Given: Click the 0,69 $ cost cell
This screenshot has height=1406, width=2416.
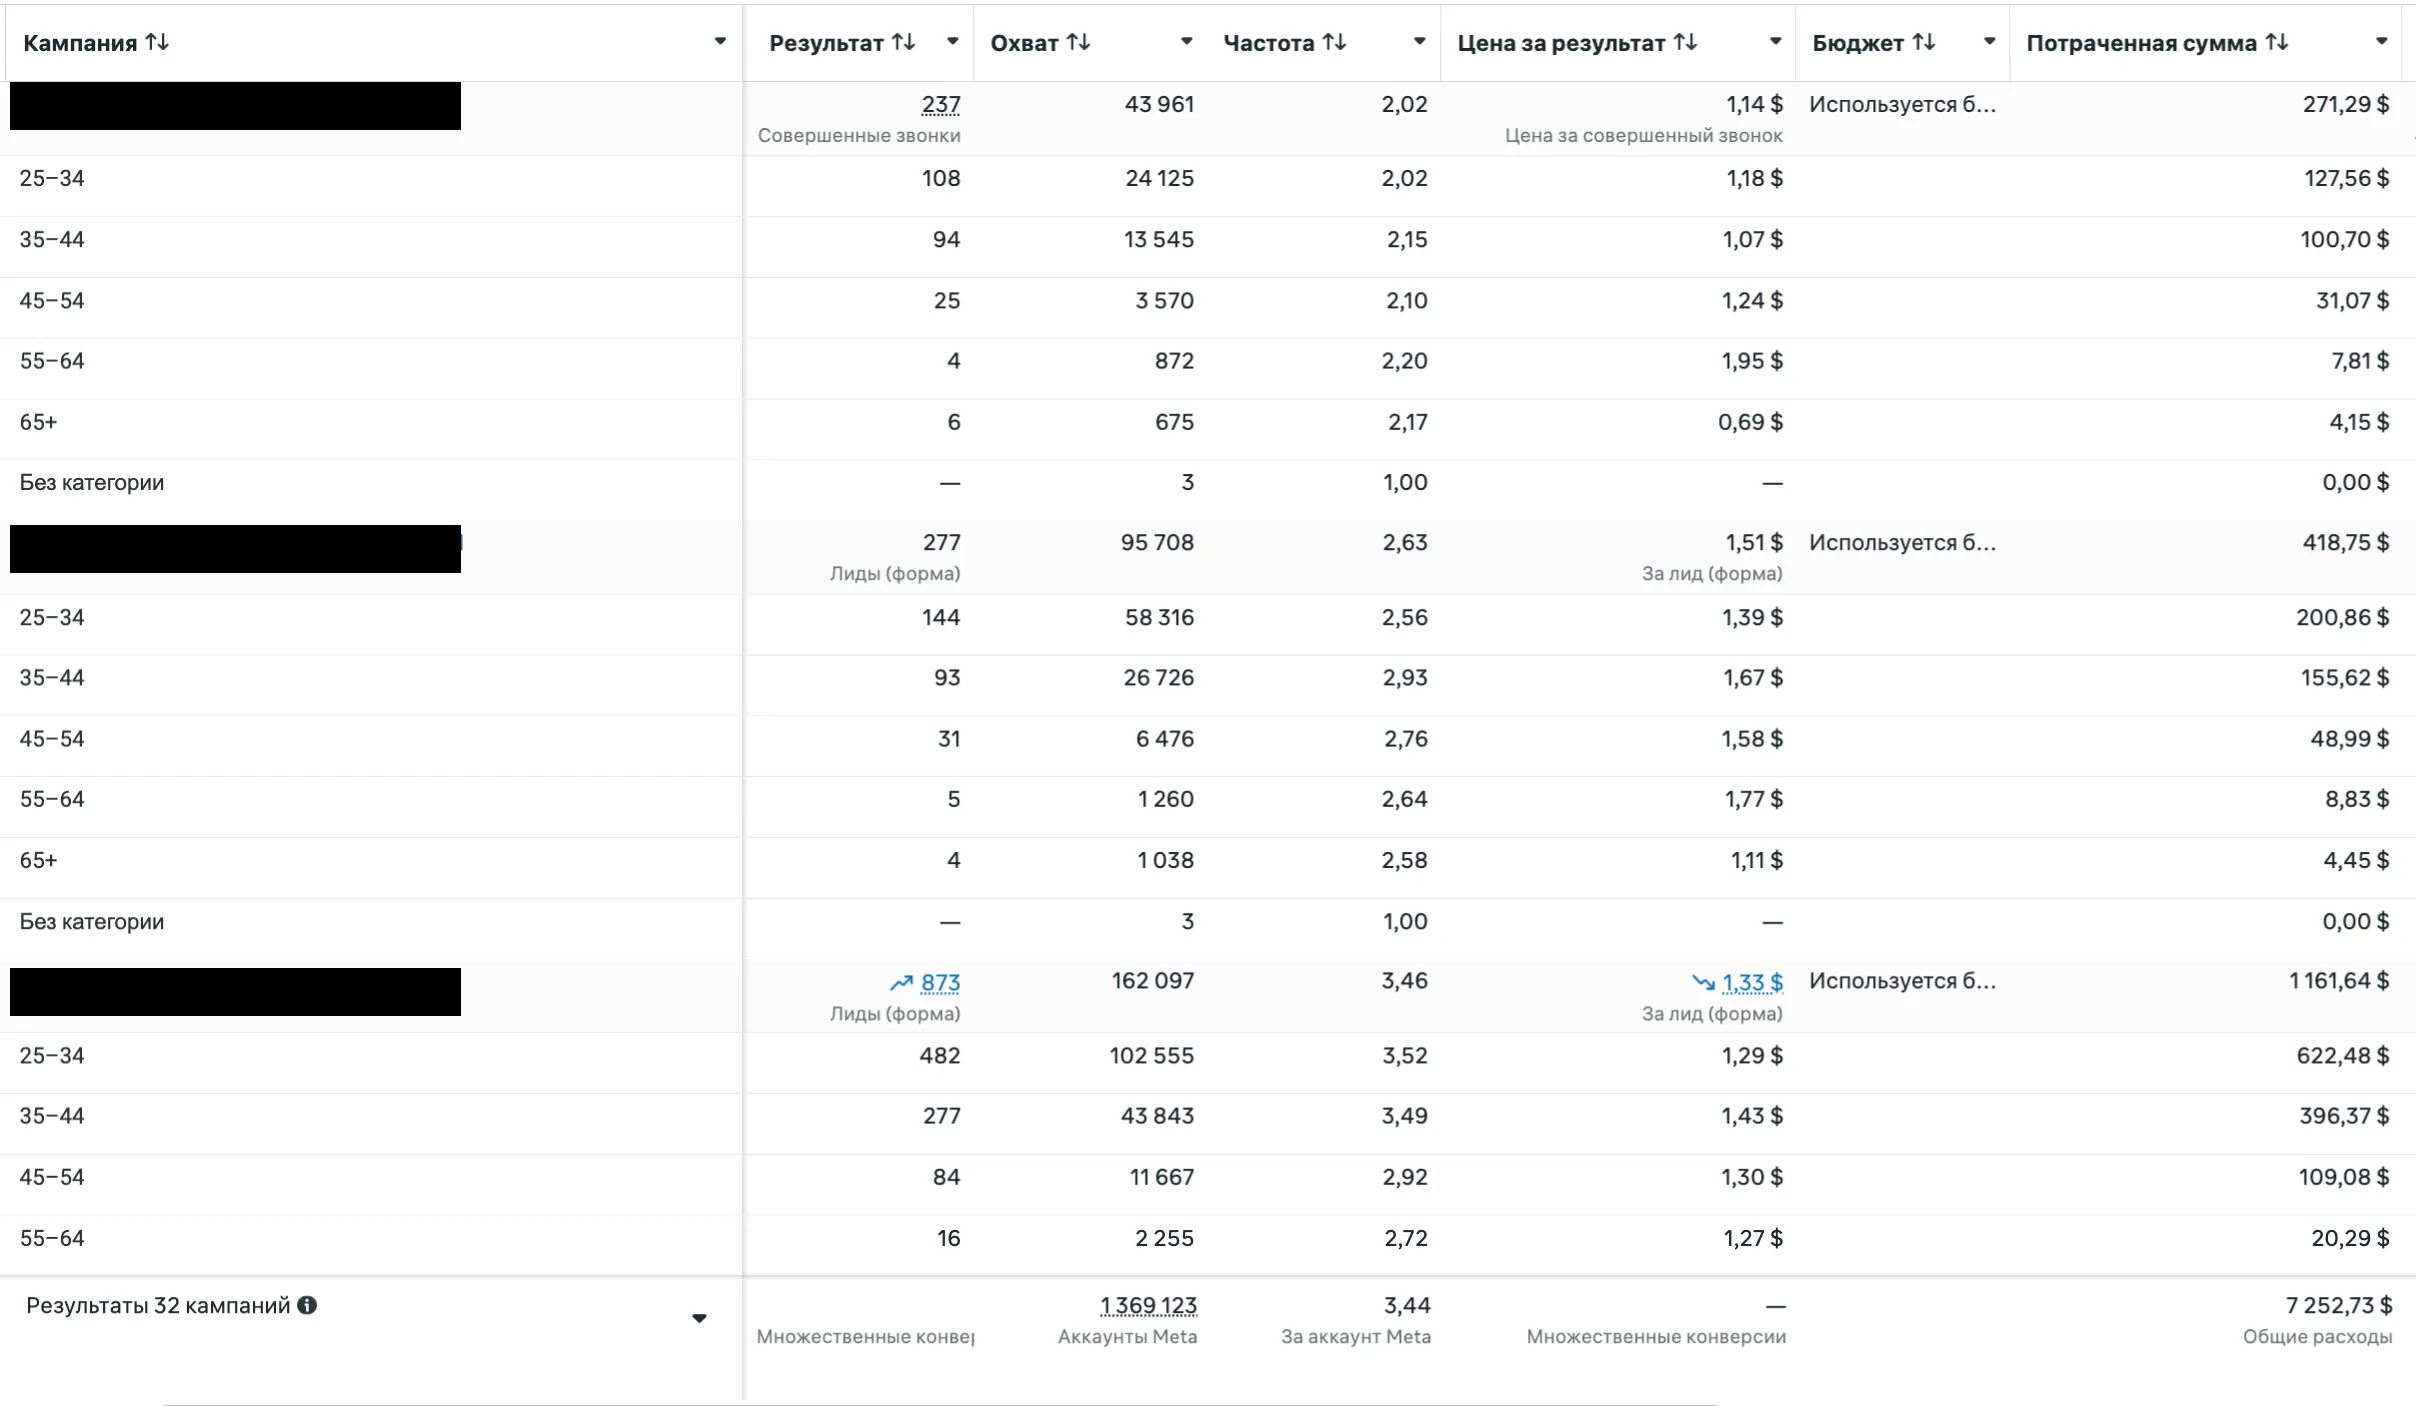Looking at the screenshot, I should (x=1750, y=422).
